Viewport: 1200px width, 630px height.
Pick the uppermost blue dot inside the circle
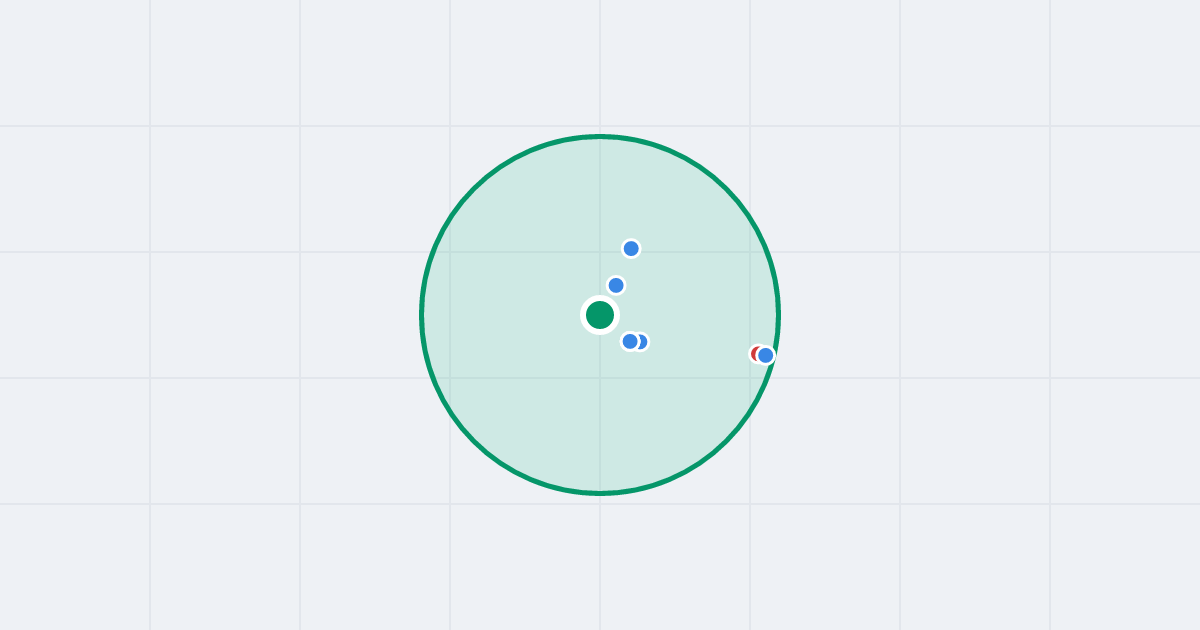click(631, 248)
